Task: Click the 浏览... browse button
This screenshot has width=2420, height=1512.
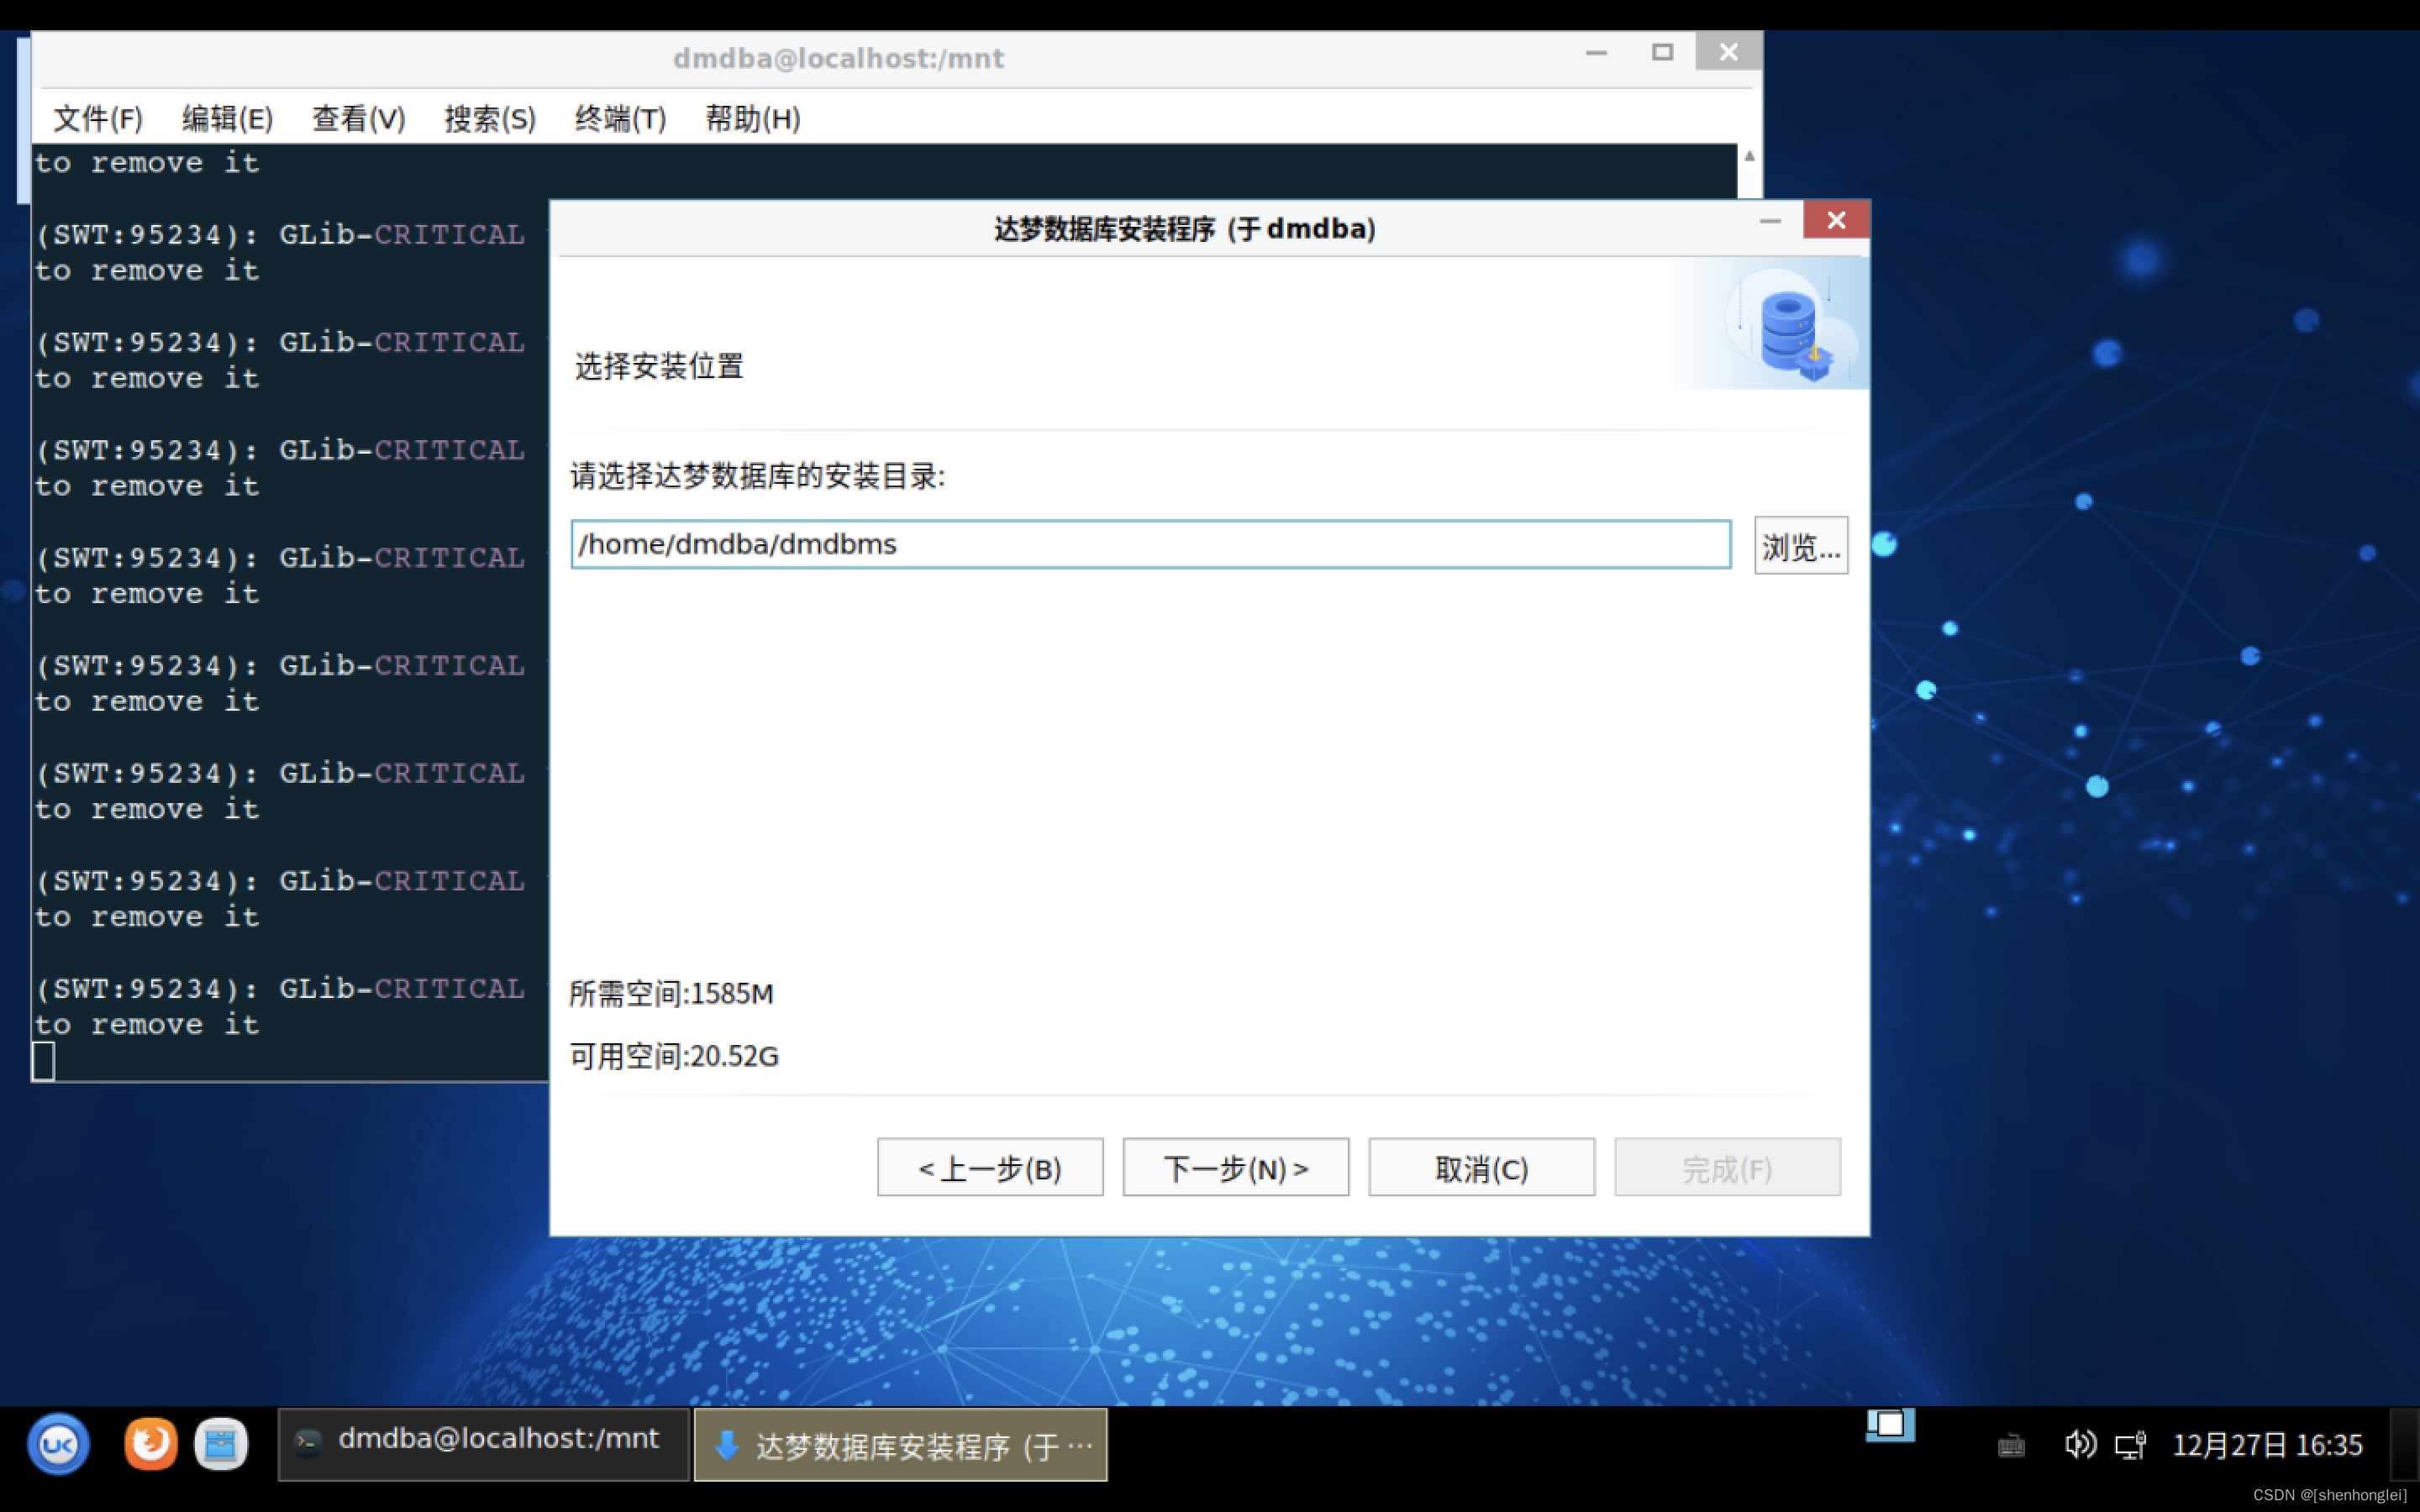Action: tap(1800, 545)
